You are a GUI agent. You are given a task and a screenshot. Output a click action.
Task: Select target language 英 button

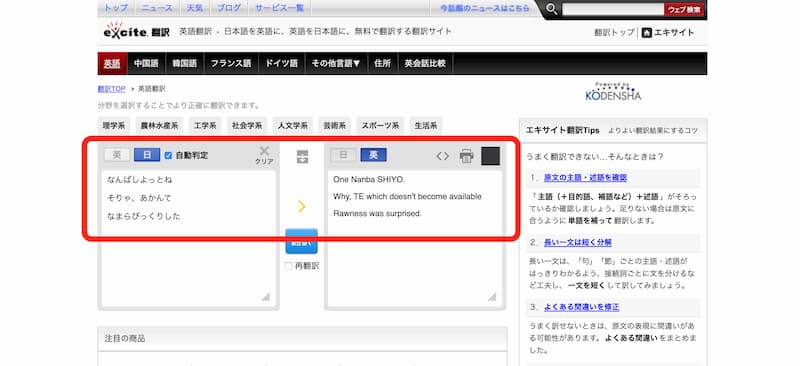[373, 155]
